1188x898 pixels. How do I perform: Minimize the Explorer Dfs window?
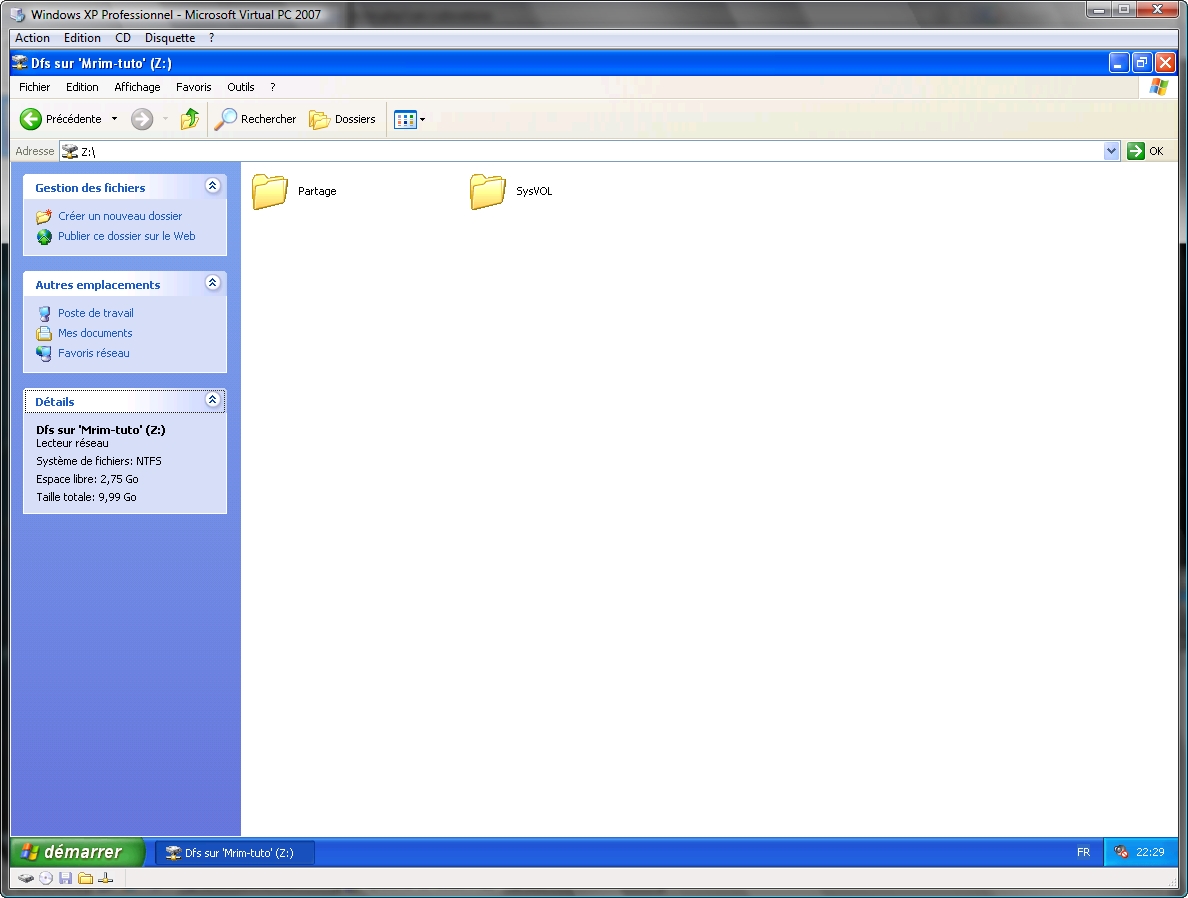[1119, 63]
